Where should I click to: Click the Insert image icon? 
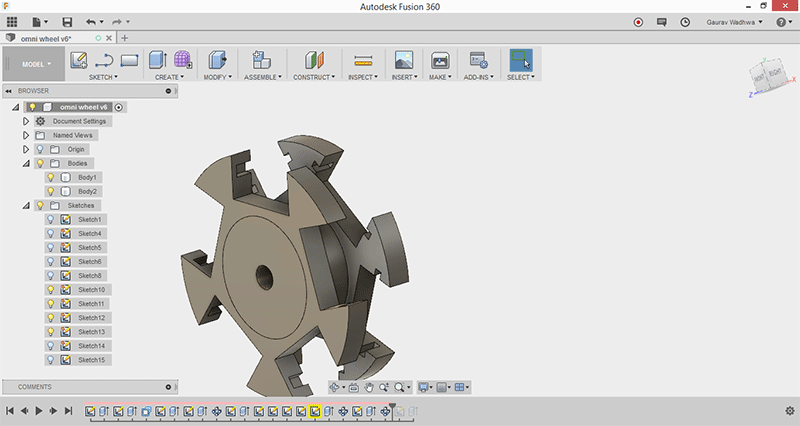point(404,60)
